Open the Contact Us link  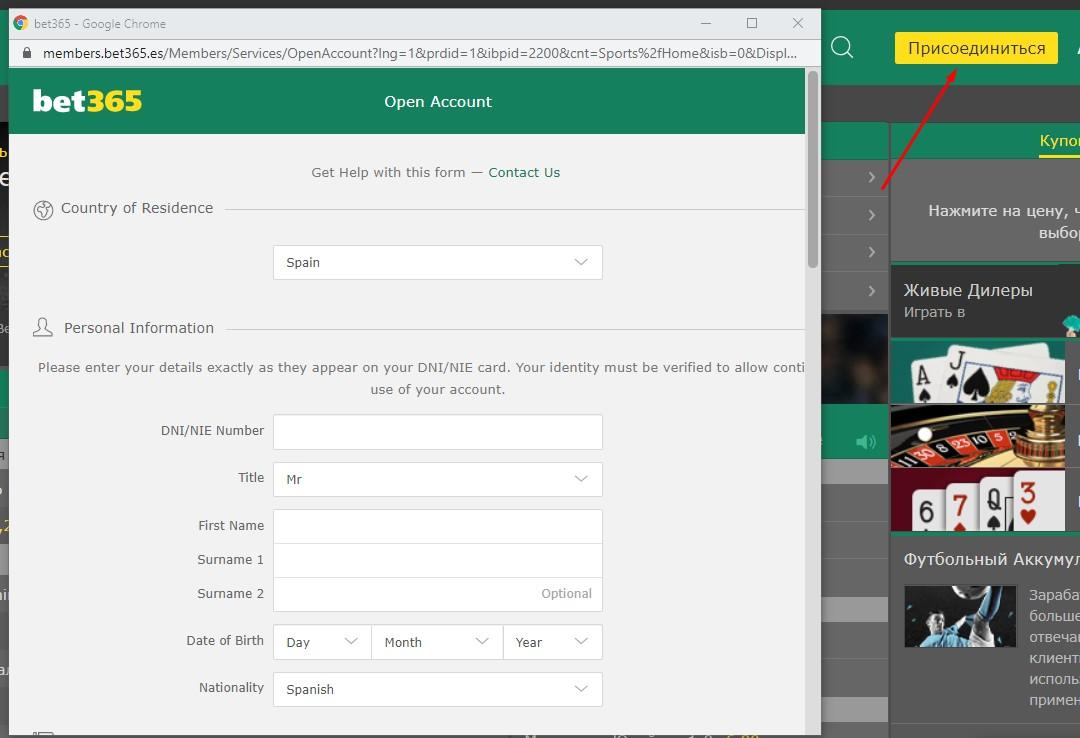[524, 172]
